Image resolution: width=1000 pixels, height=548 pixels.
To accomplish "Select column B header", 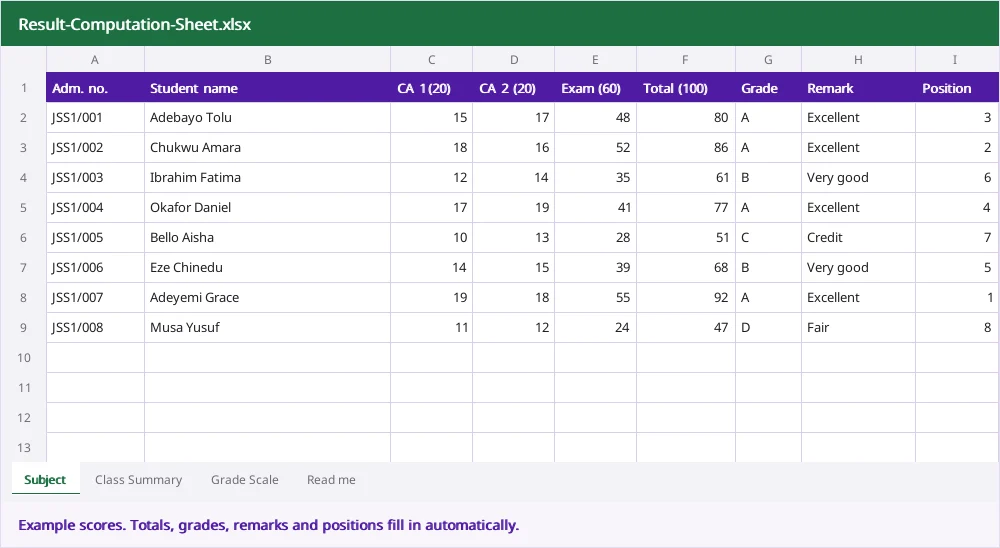I will 267,59.
